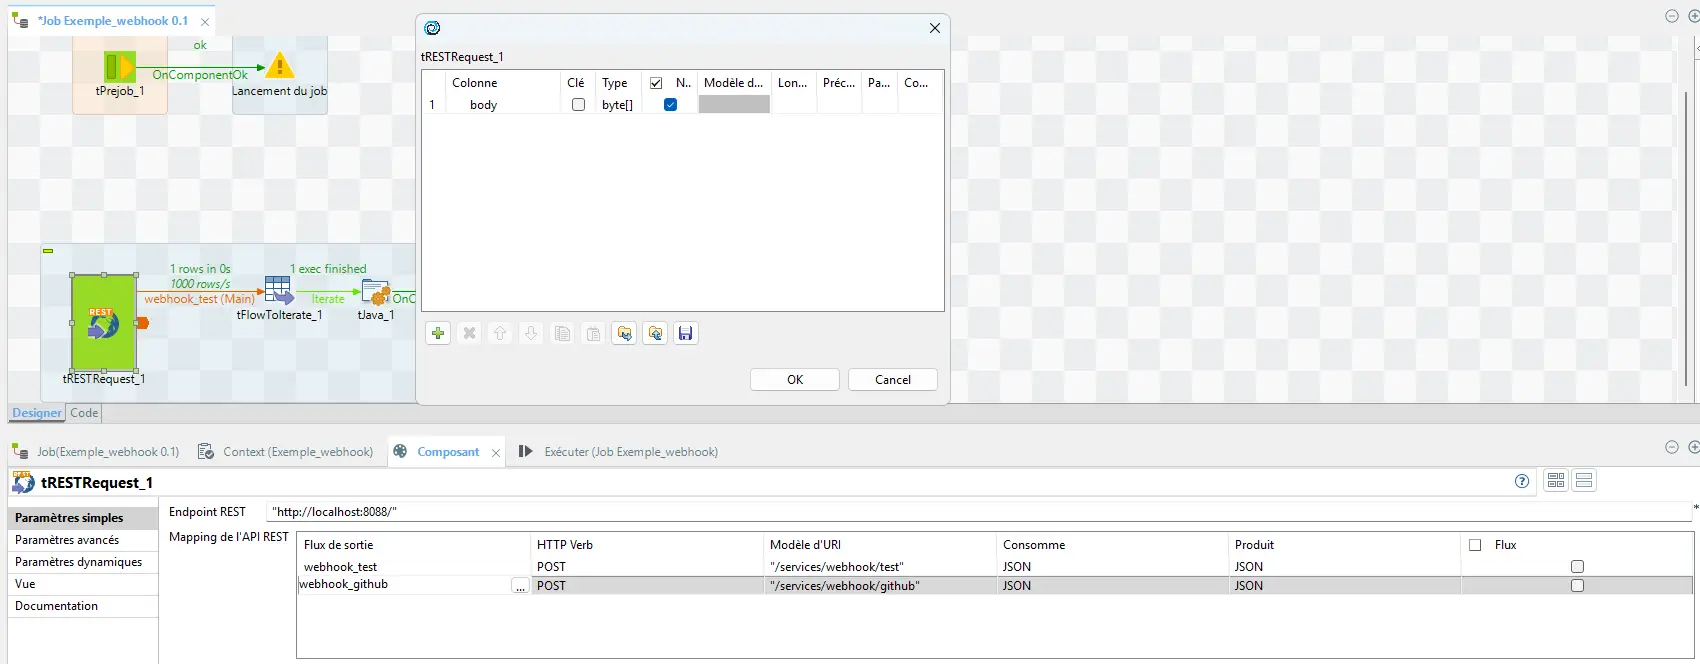Open the Exécuter (Job Exemple_webhook) tab

[x=619, y=452]
